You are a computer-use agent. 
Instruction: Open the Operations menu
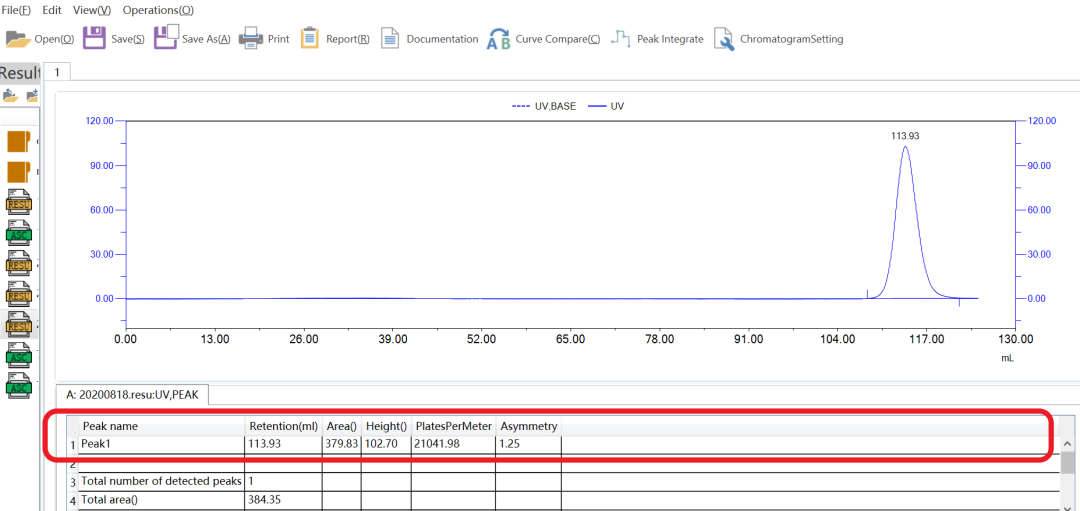coord(158,10)
